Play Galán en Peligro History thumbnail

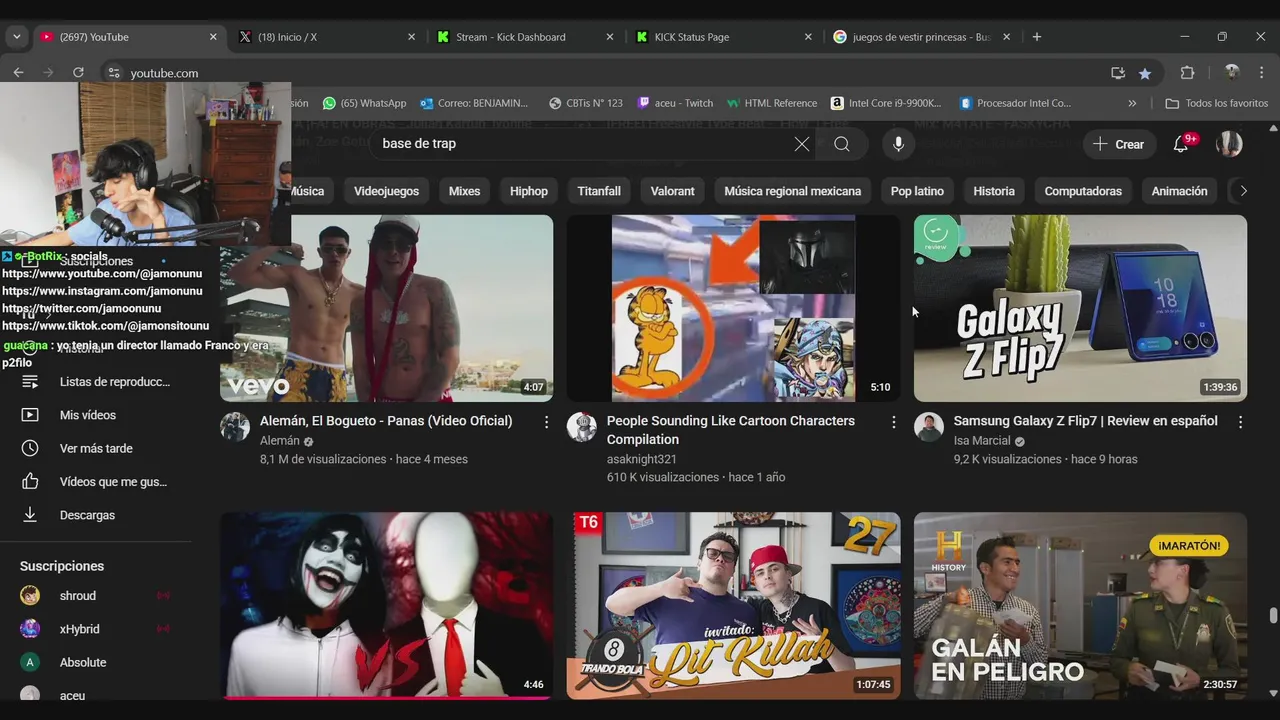tap(1080, 606)
